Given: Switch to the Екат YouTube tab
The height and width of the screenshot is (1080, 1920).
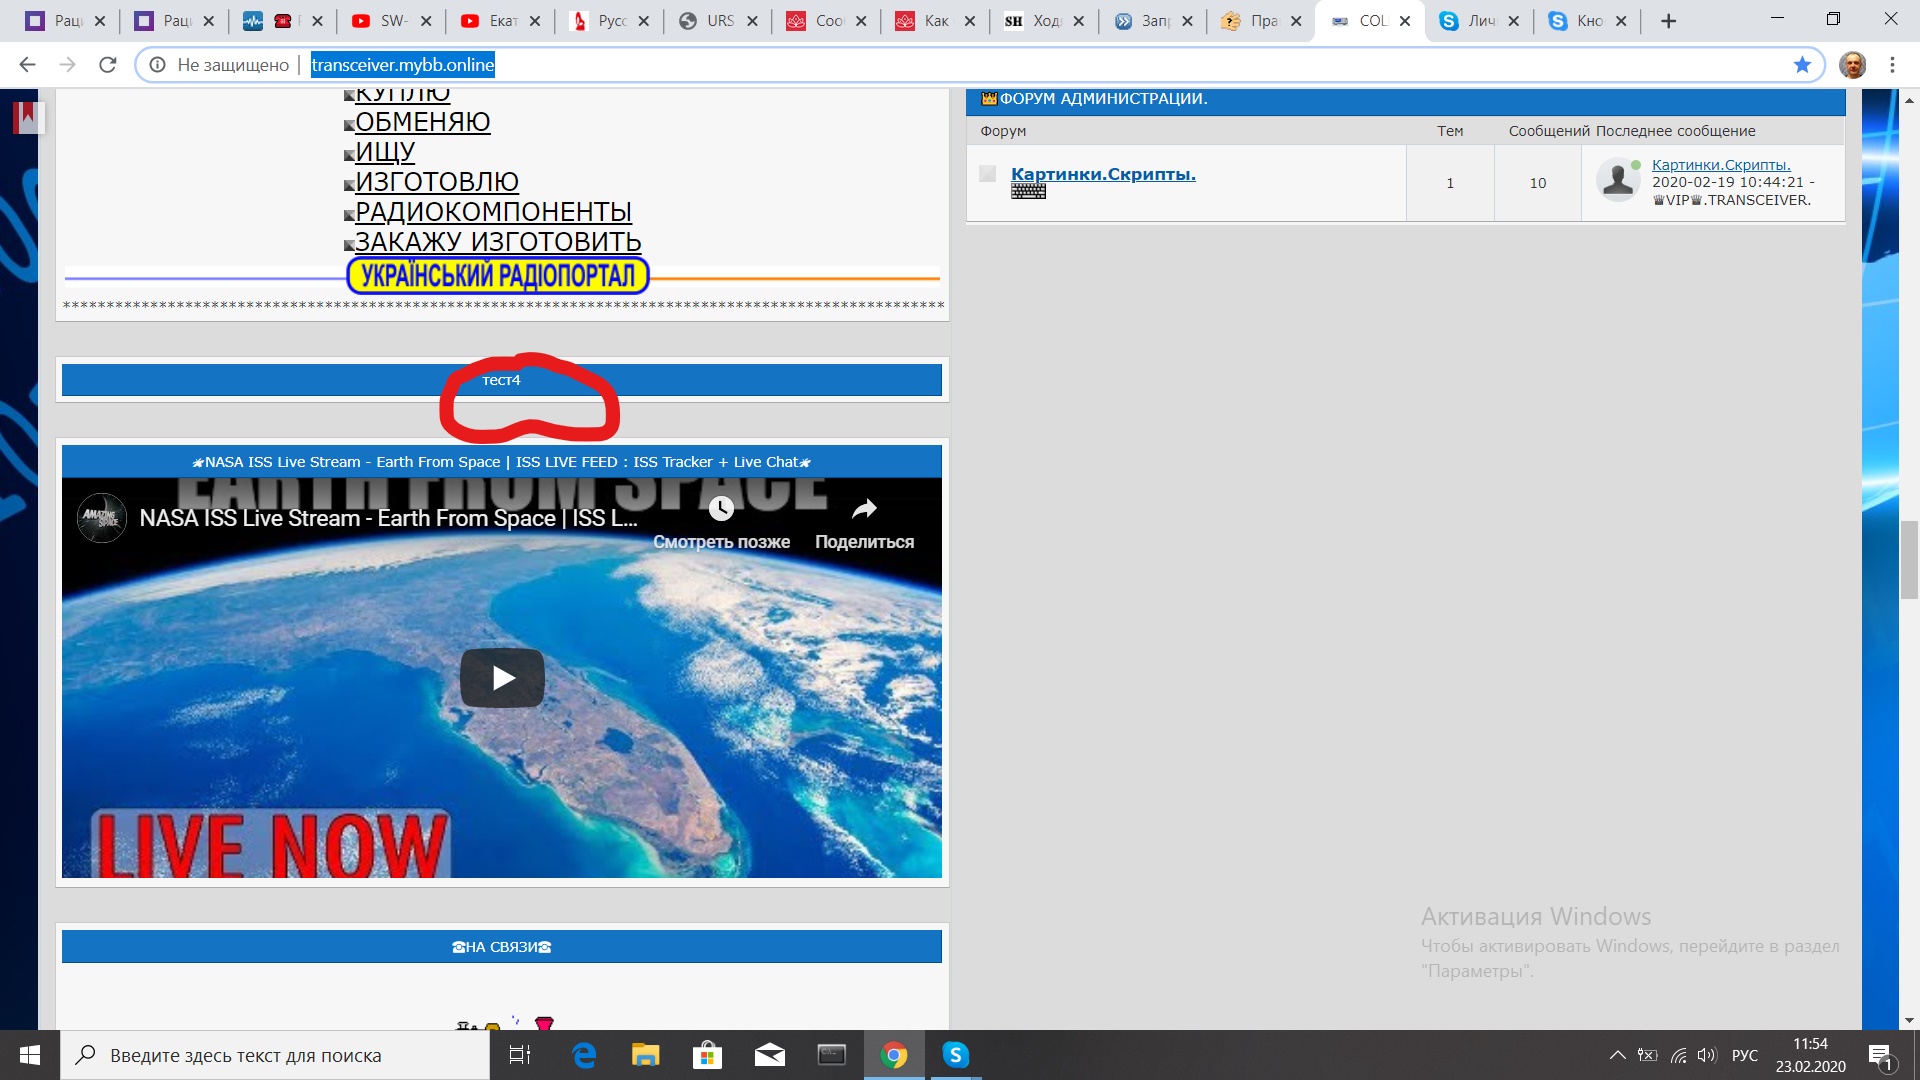Looking at the screenshot, I should pos(500,21).
